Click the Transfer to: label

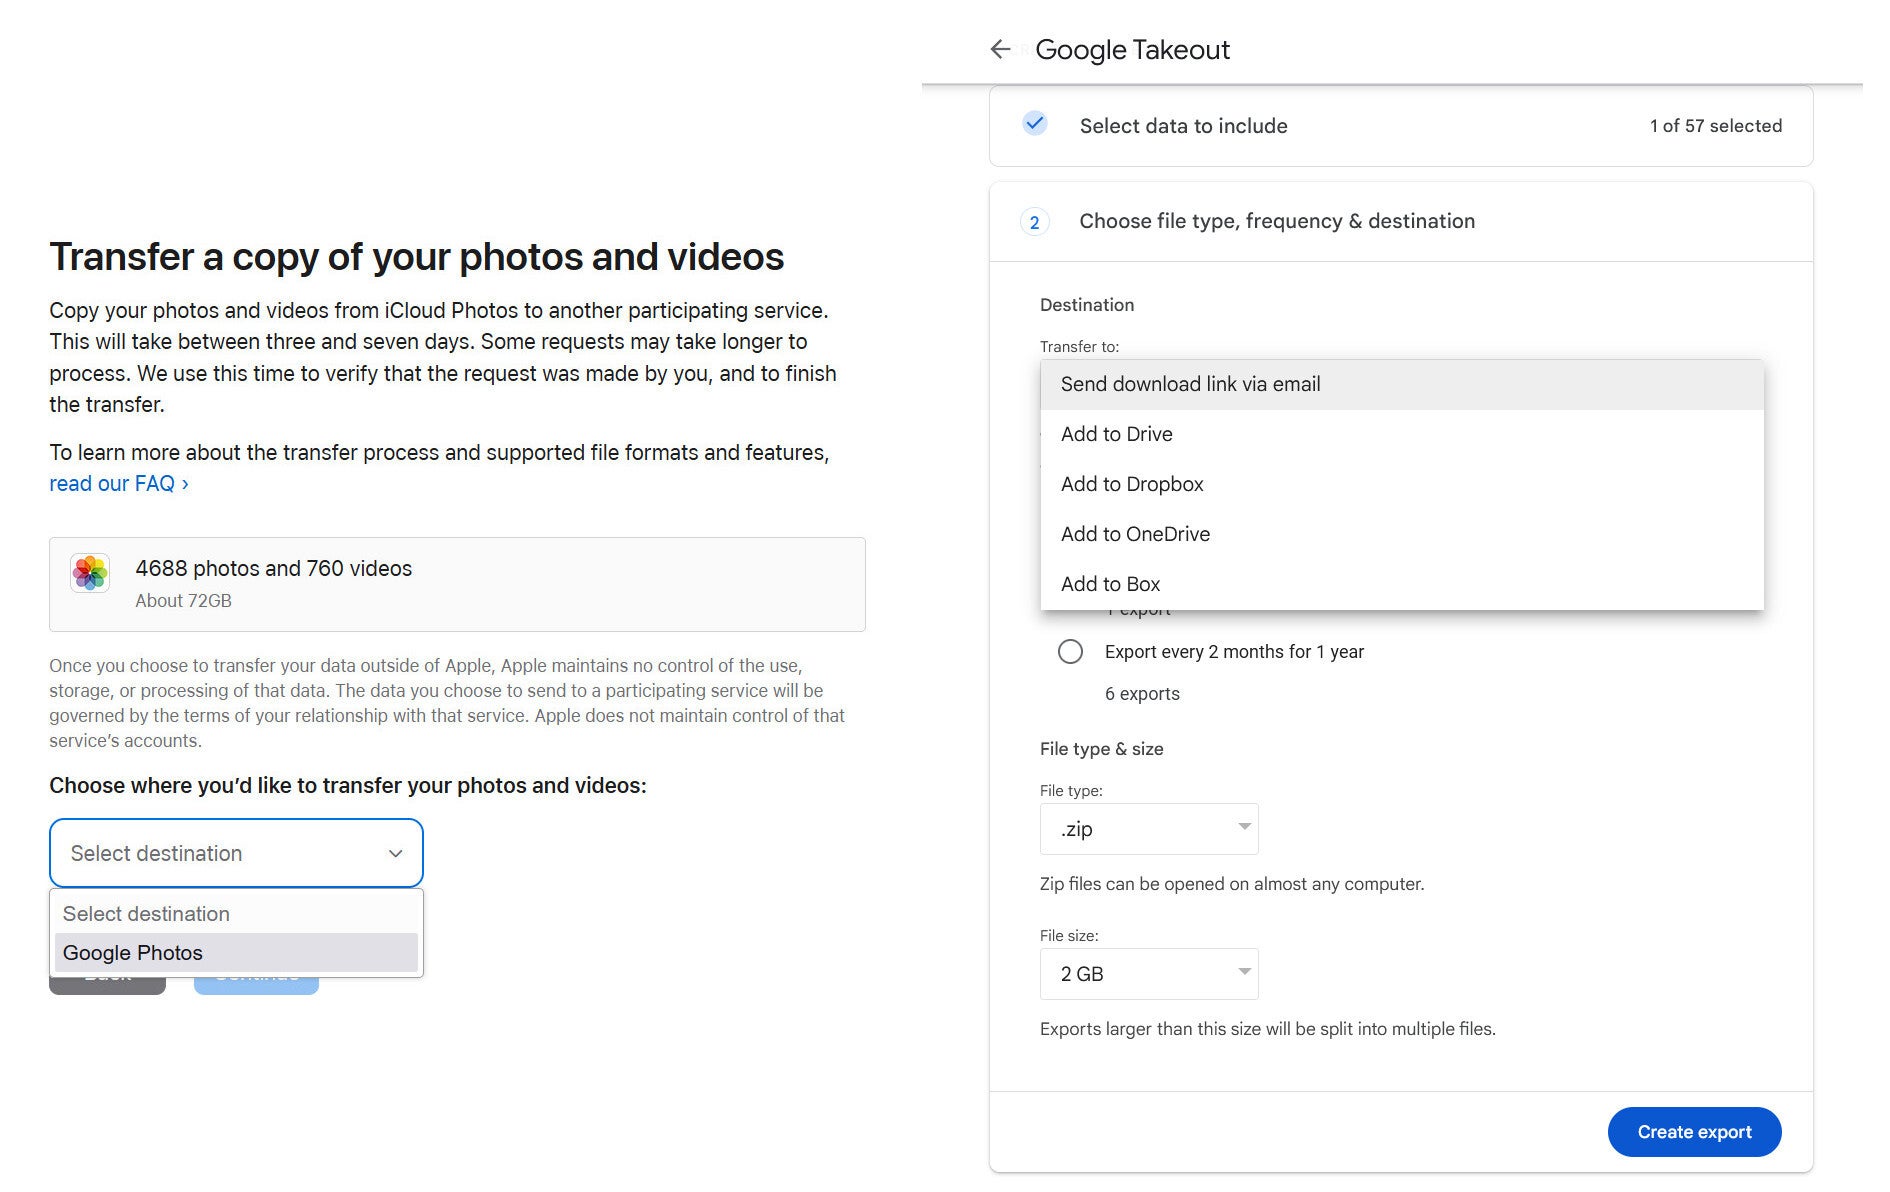point(1079,347)
